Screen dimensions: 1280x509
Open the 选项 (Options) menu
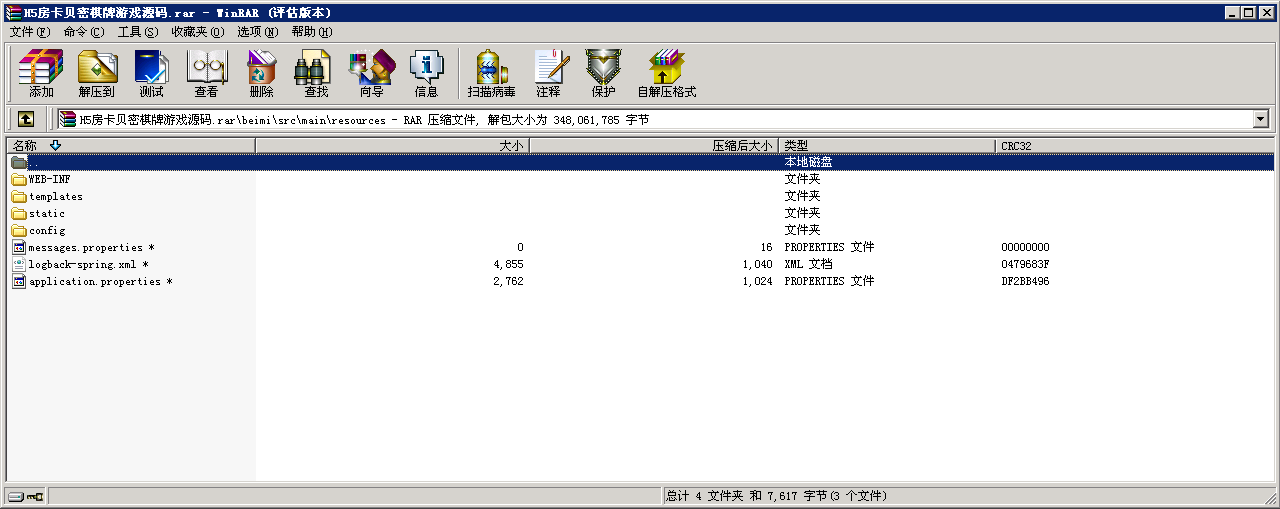click(257, 32)
